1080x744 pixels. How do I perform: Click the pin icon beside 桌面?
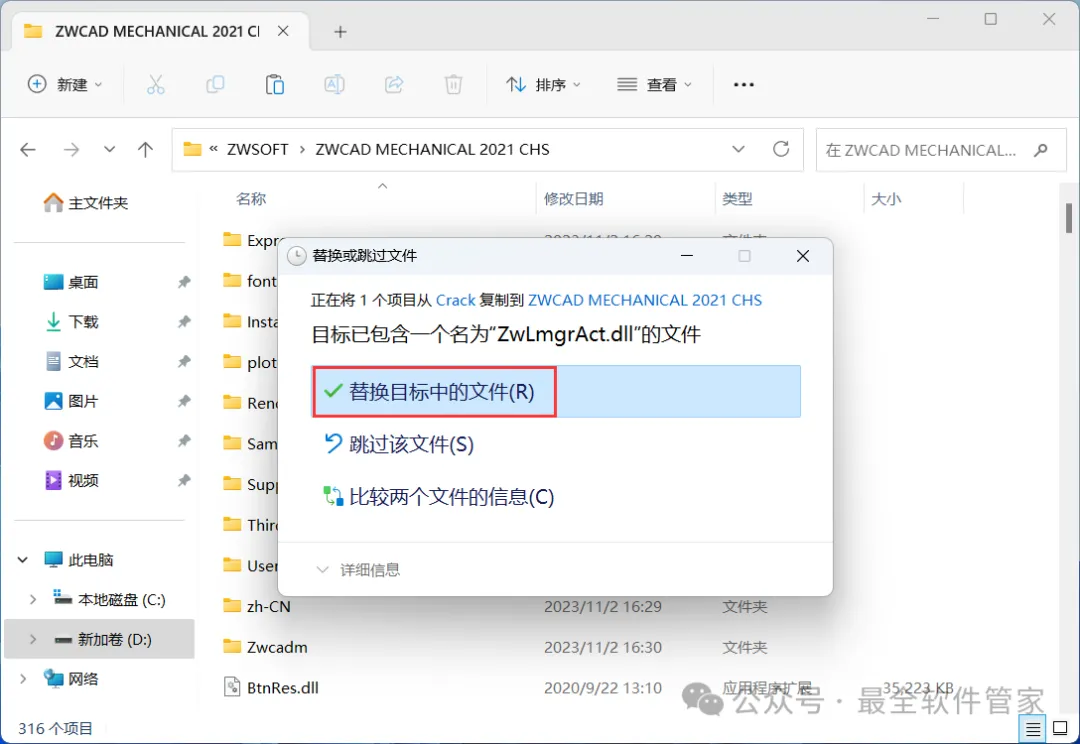click(184, 282)
